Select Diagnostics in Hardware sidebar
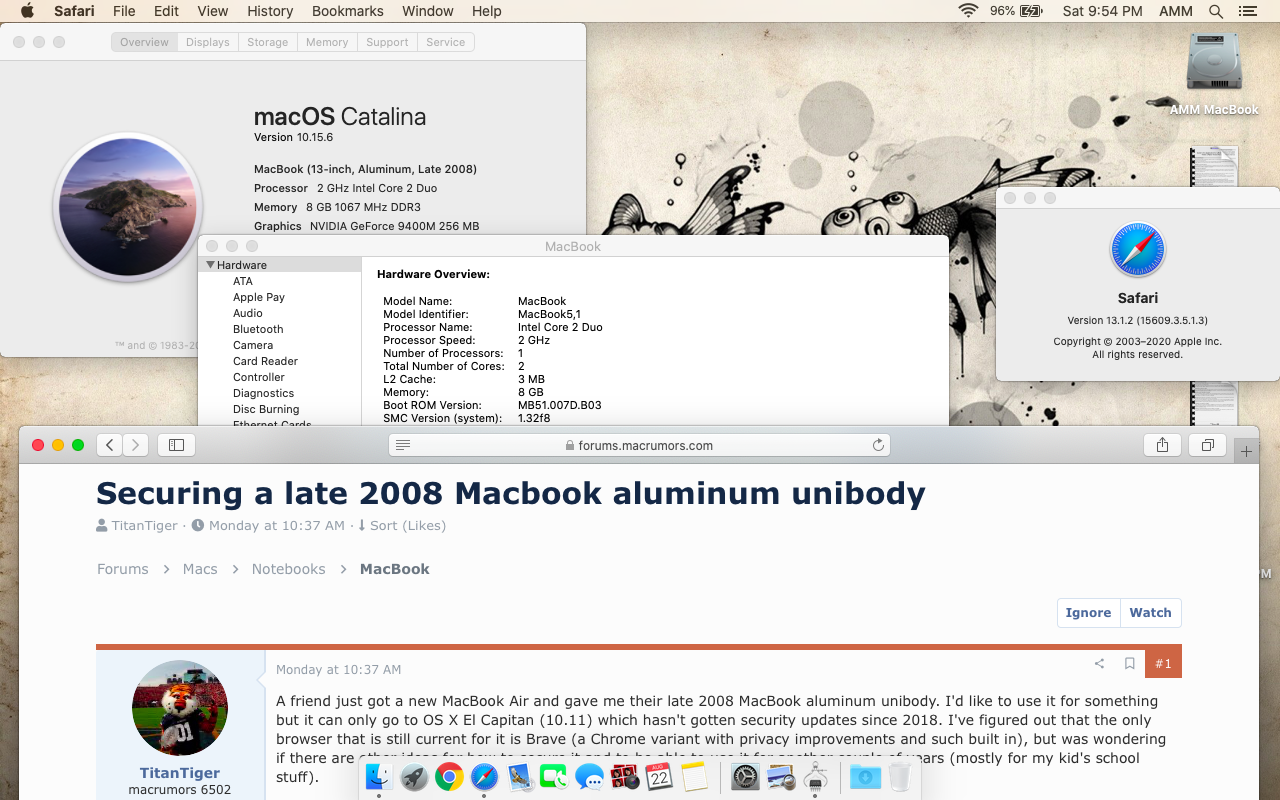 coord(263,393)
